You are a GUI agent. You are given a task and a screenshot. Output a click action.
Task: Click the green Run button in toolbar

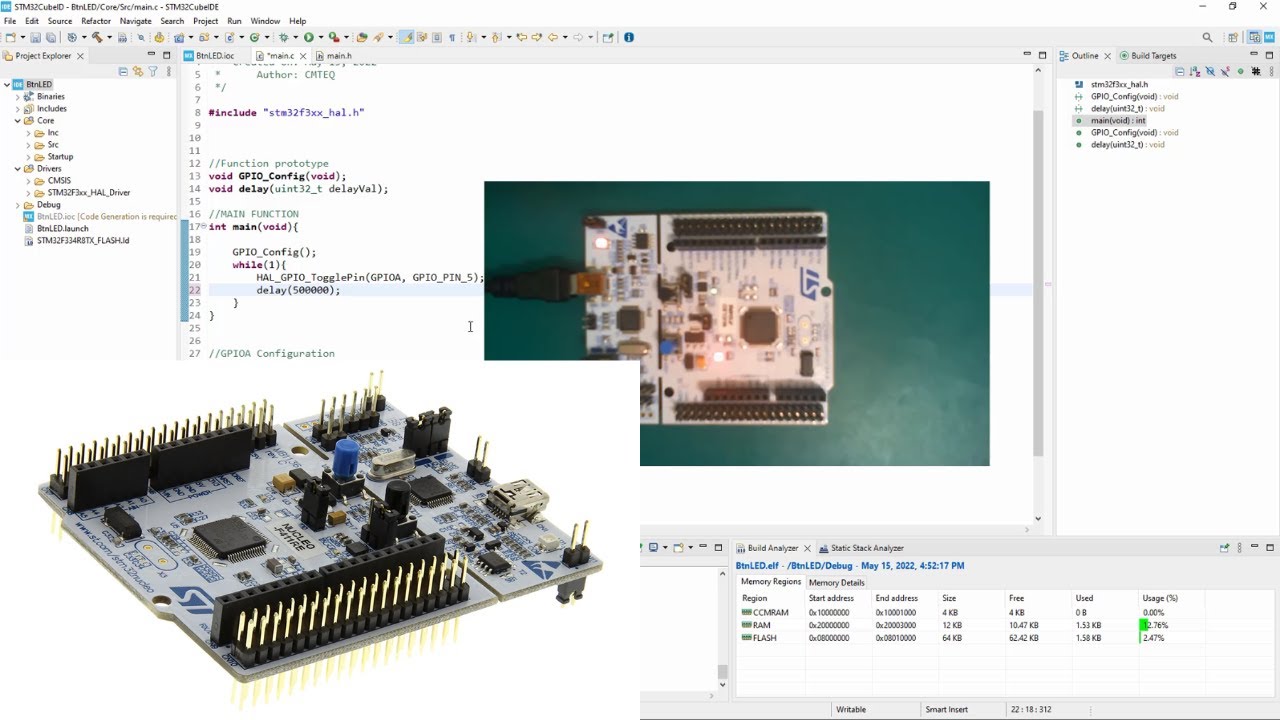point(309,38)
